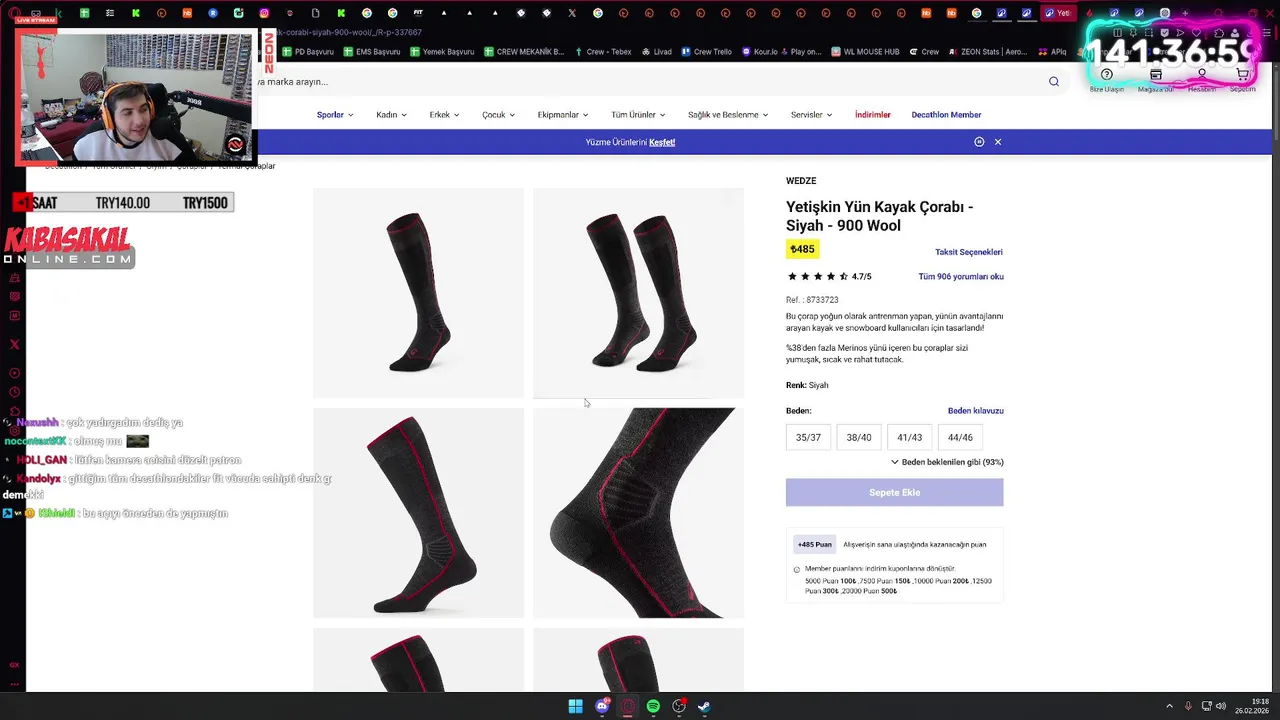This screenshot has width=1280, height=720.
Task: Expand Sağlık ve Beslenme menu
Action: (x=728, y=115)
